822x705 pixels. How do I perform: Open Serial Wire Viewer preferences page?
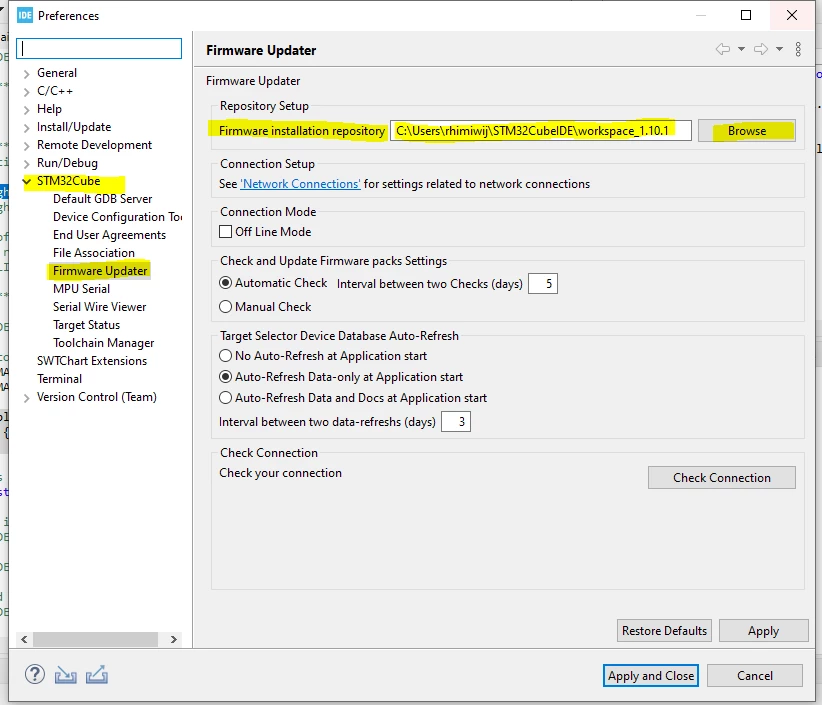[100, 307]
